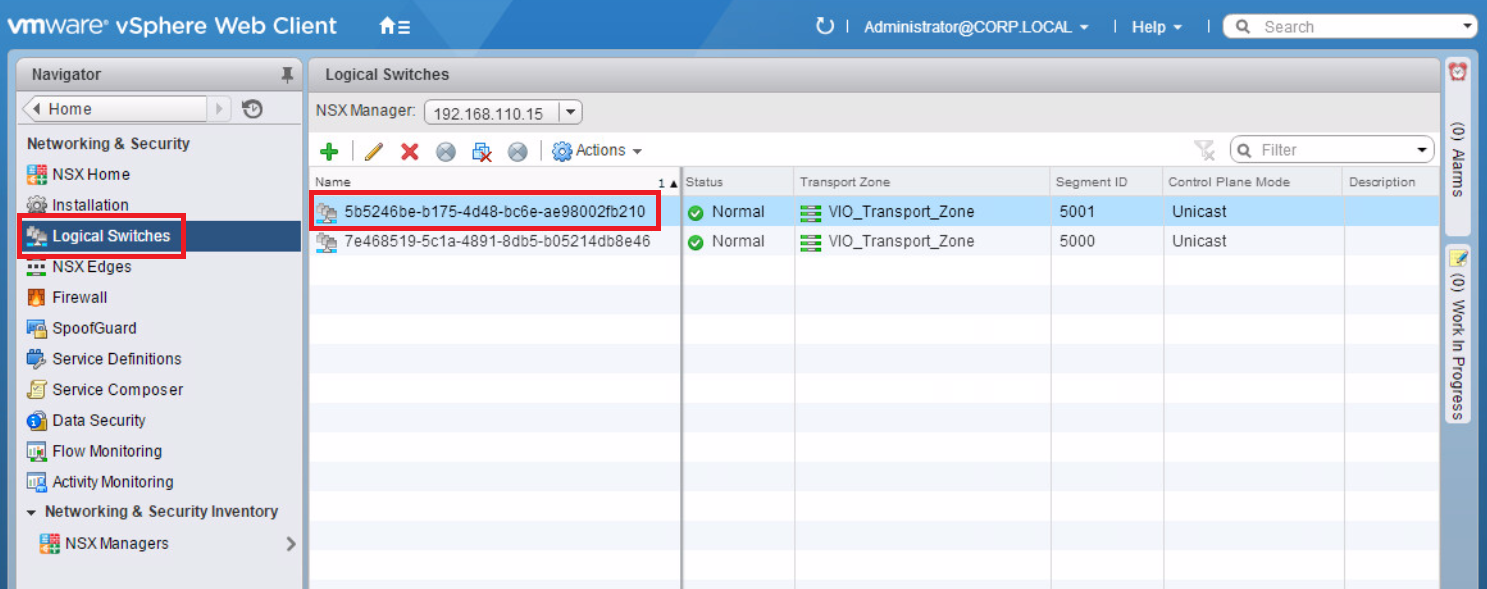This screenshot has width=1487, height=589.
Task: Click the remove VM toolbar icon
Action: point(482,151)
